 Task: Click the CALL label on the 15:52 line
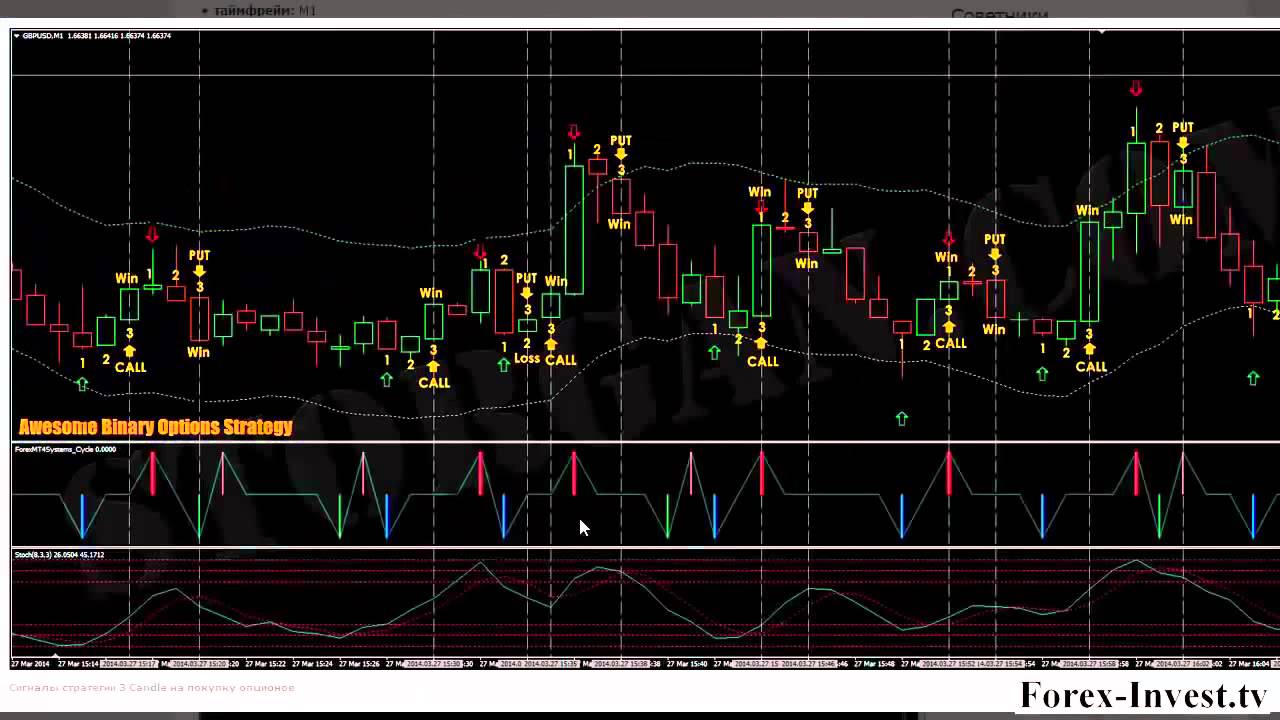pyautogui.click(x=950, y=343)
